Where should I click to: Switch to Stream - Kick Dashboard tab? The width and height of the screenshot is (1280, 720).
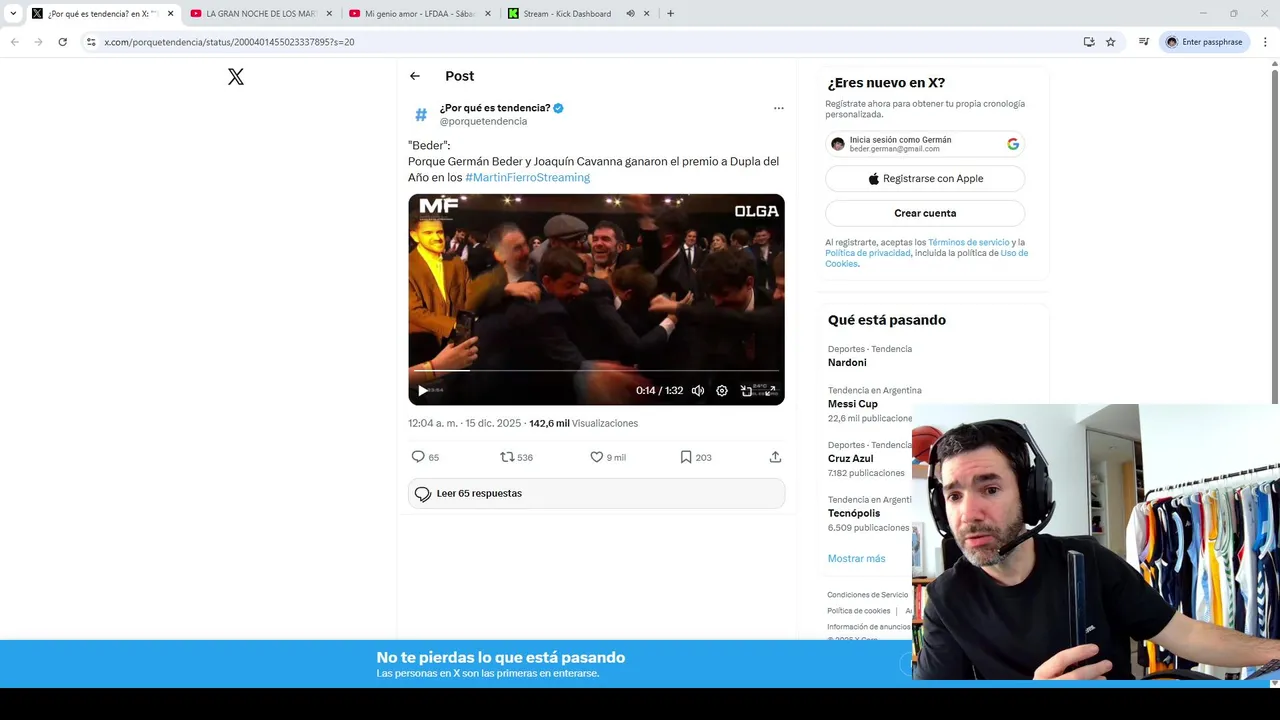[x=578, y=14]
